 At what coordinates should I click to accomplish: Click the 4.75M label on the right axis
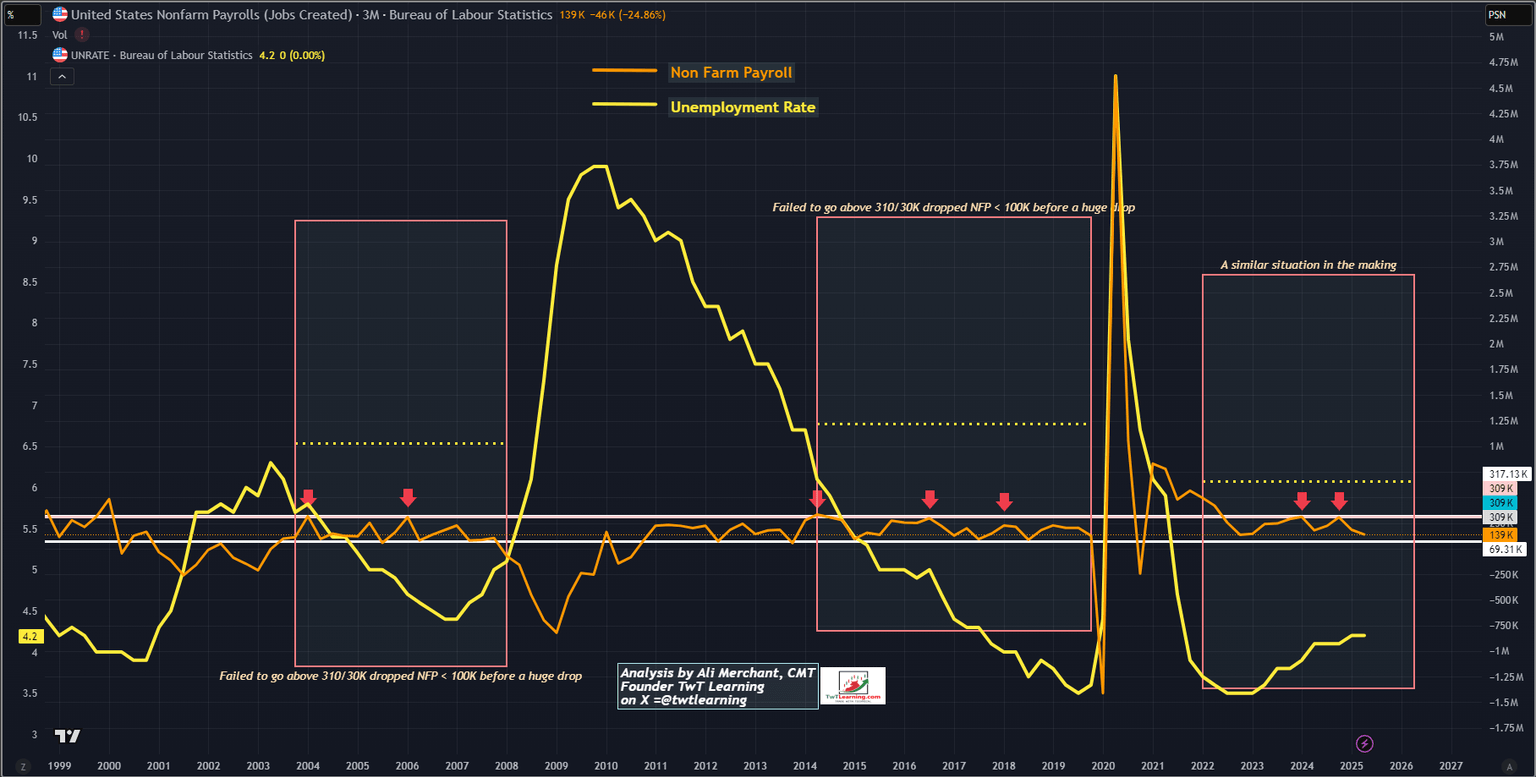click(x=1502, y=62)
